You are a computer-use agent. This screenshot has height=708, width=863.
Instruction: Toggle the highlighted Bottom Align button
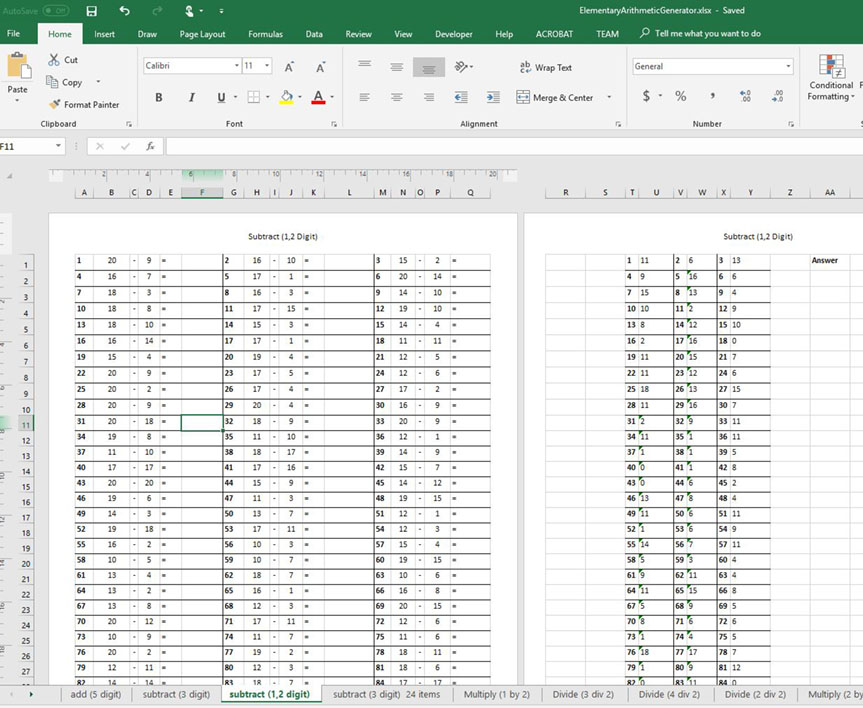(x=429, y=67)
